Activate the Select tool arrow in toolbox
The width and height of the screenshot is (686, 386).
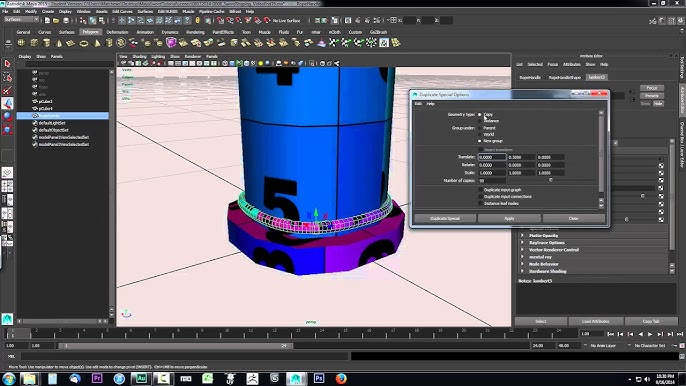click(x=7, y=64)
